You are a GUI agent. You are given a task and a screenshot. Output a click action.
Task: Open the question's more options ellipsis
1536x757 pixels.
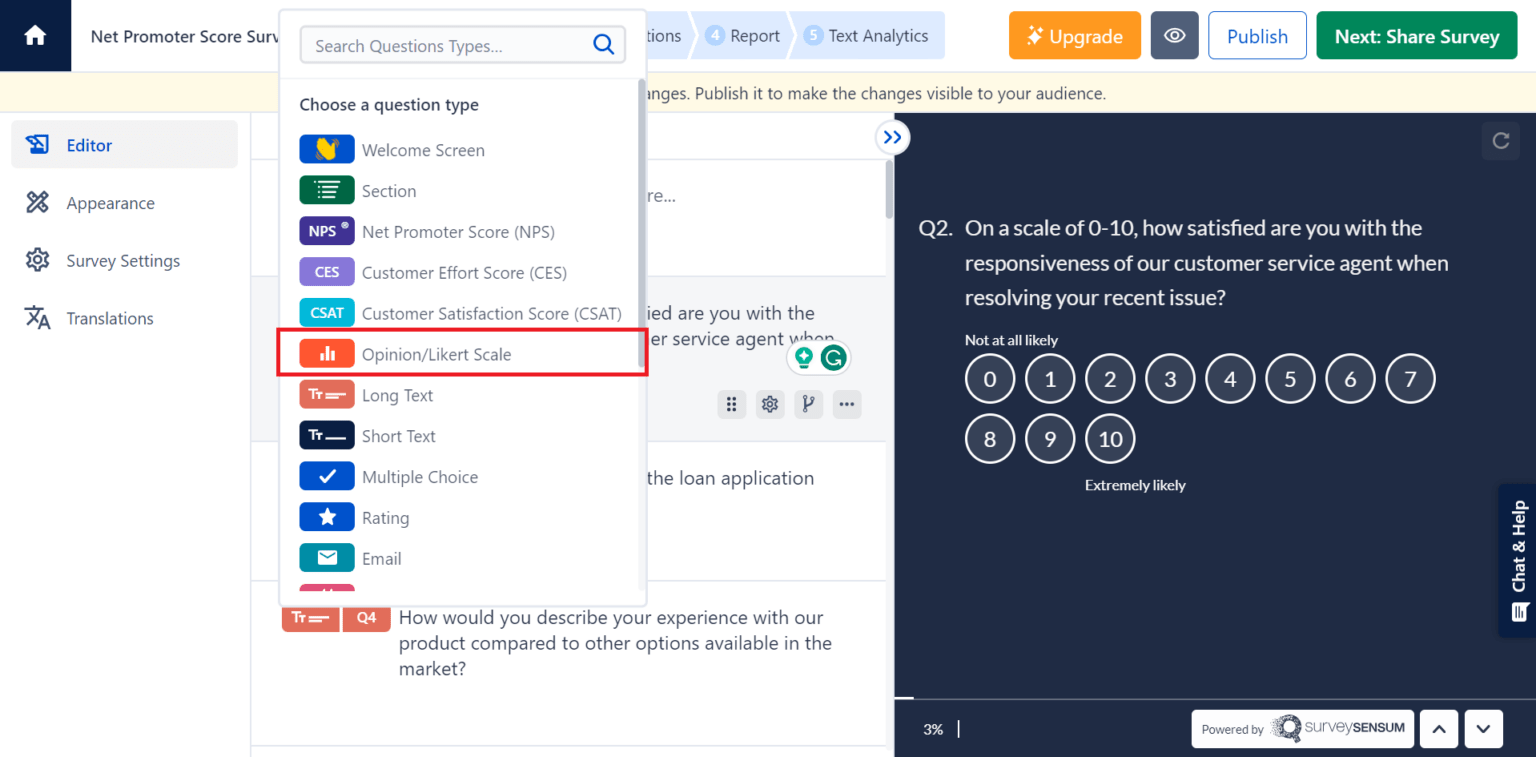click(847, 404)
